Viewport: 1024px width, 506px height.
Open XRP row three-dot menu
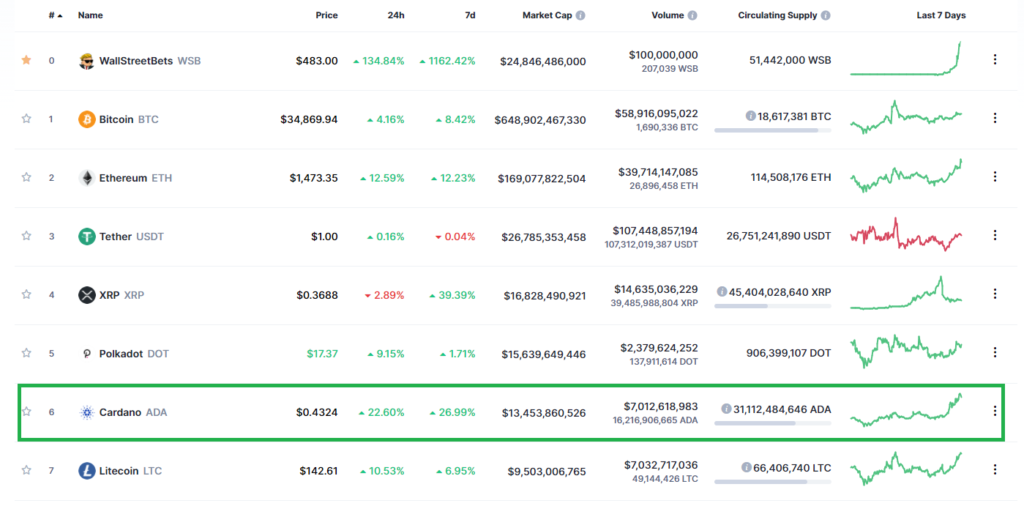pyautogui.click(x=995, y=293)
